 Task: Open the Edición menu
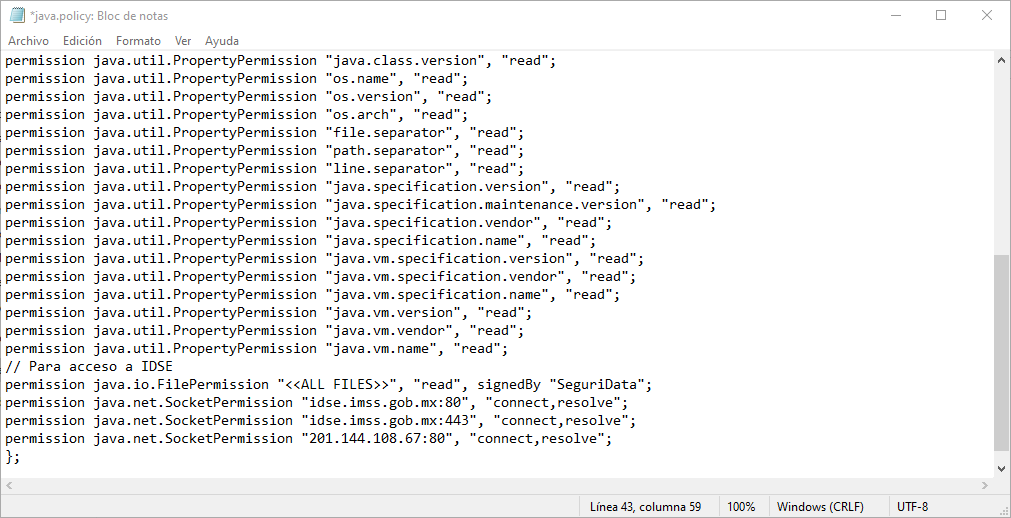pos(82,41)
